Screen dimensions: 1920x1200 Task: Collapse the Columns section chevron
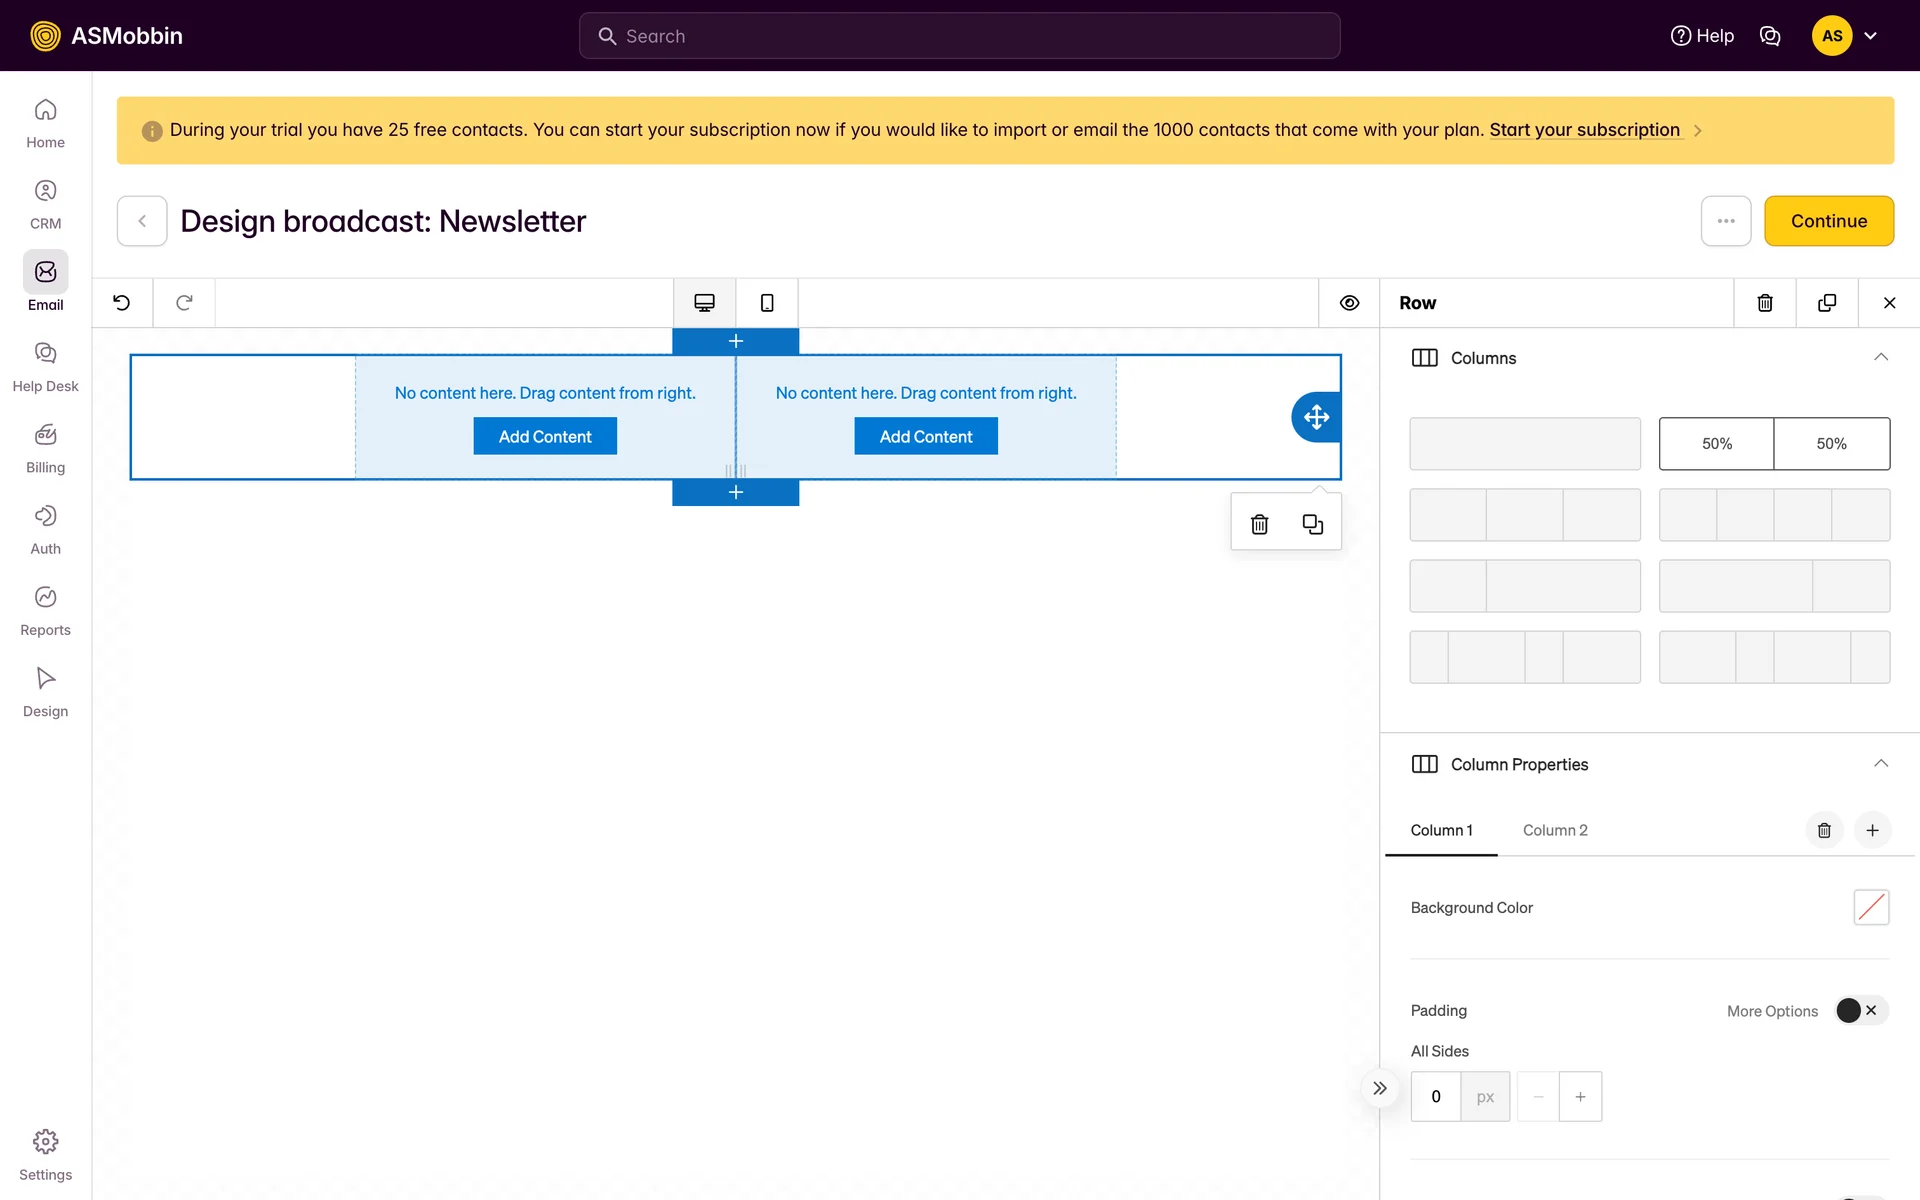[1880, 358]
